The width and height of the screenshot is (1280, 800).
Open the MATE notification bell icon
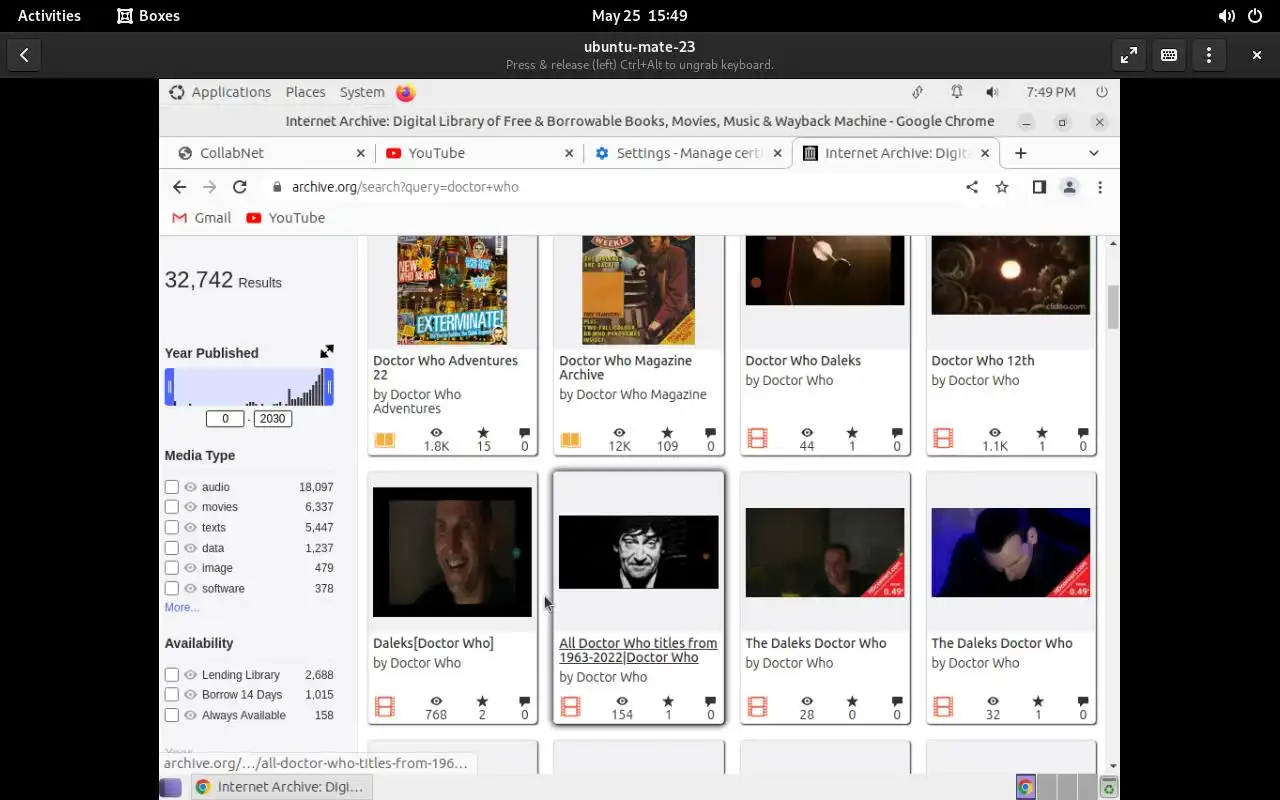click(x=957, y=92)
